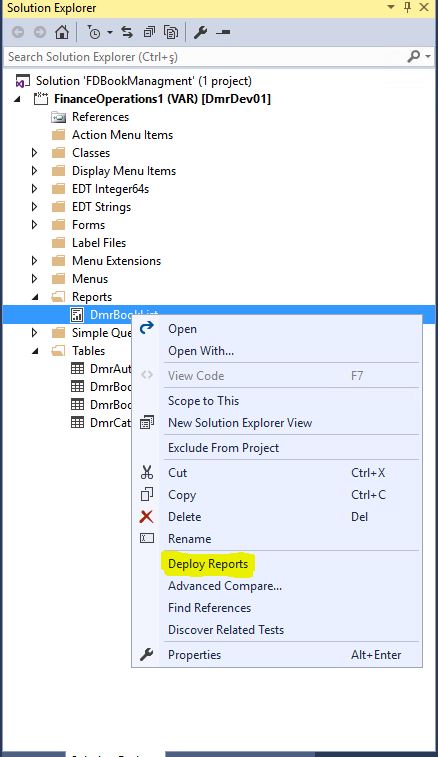Open the window position dropdown arrow in title bar
The height and width of the screenshot is (757, 438).
click(x=391, y=7)
